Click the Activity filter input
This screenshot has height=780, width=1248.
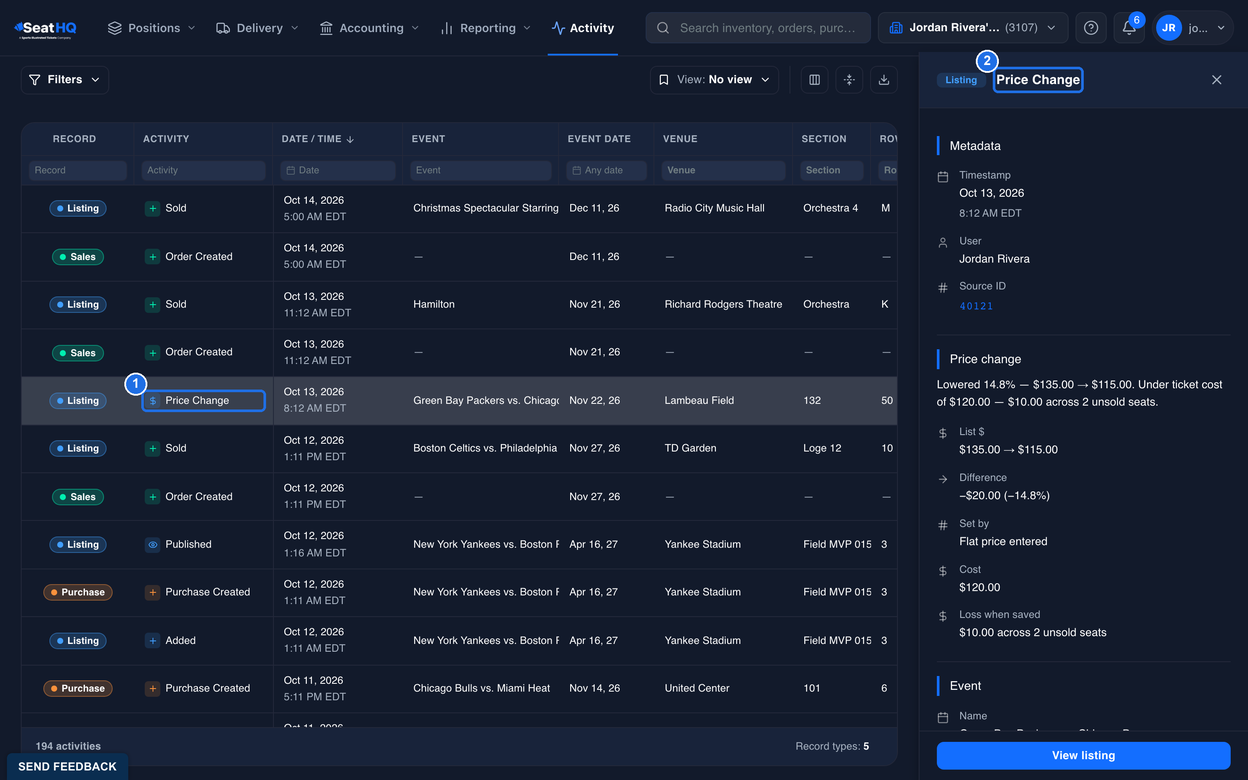[204, 170]
